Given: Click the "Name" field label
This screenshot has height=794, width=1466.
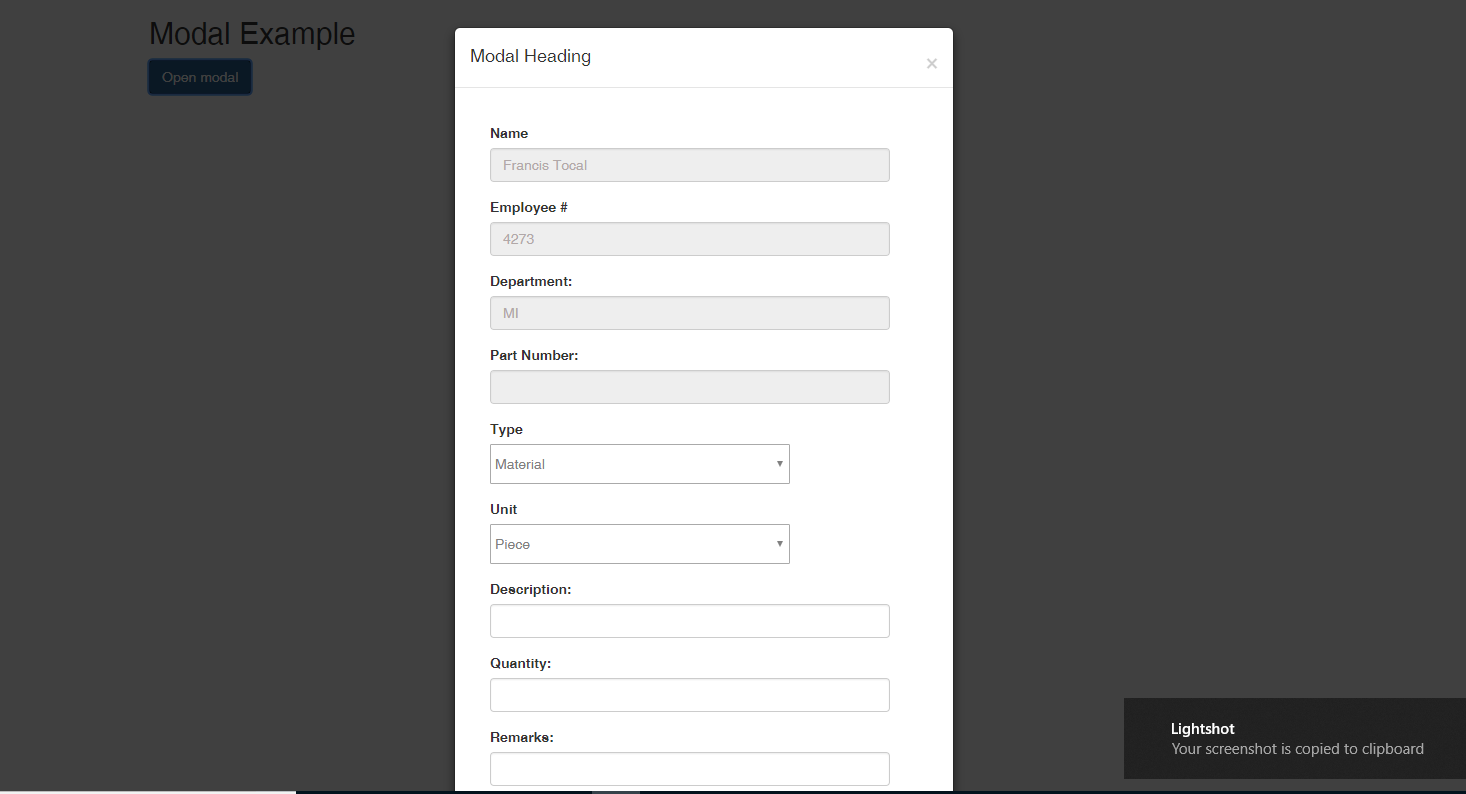Looking at the screenshot, I should pos(509,133).
